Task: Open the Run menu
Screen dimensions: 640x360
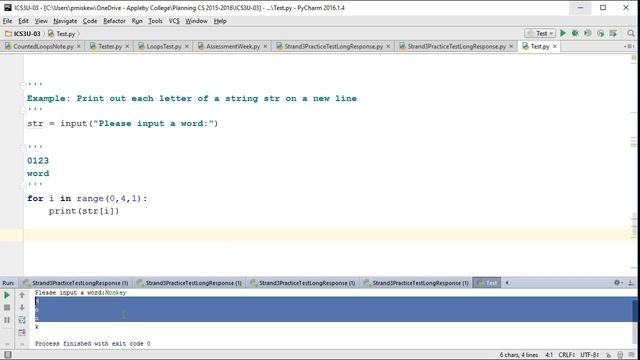Action: (x=137, y=21)
